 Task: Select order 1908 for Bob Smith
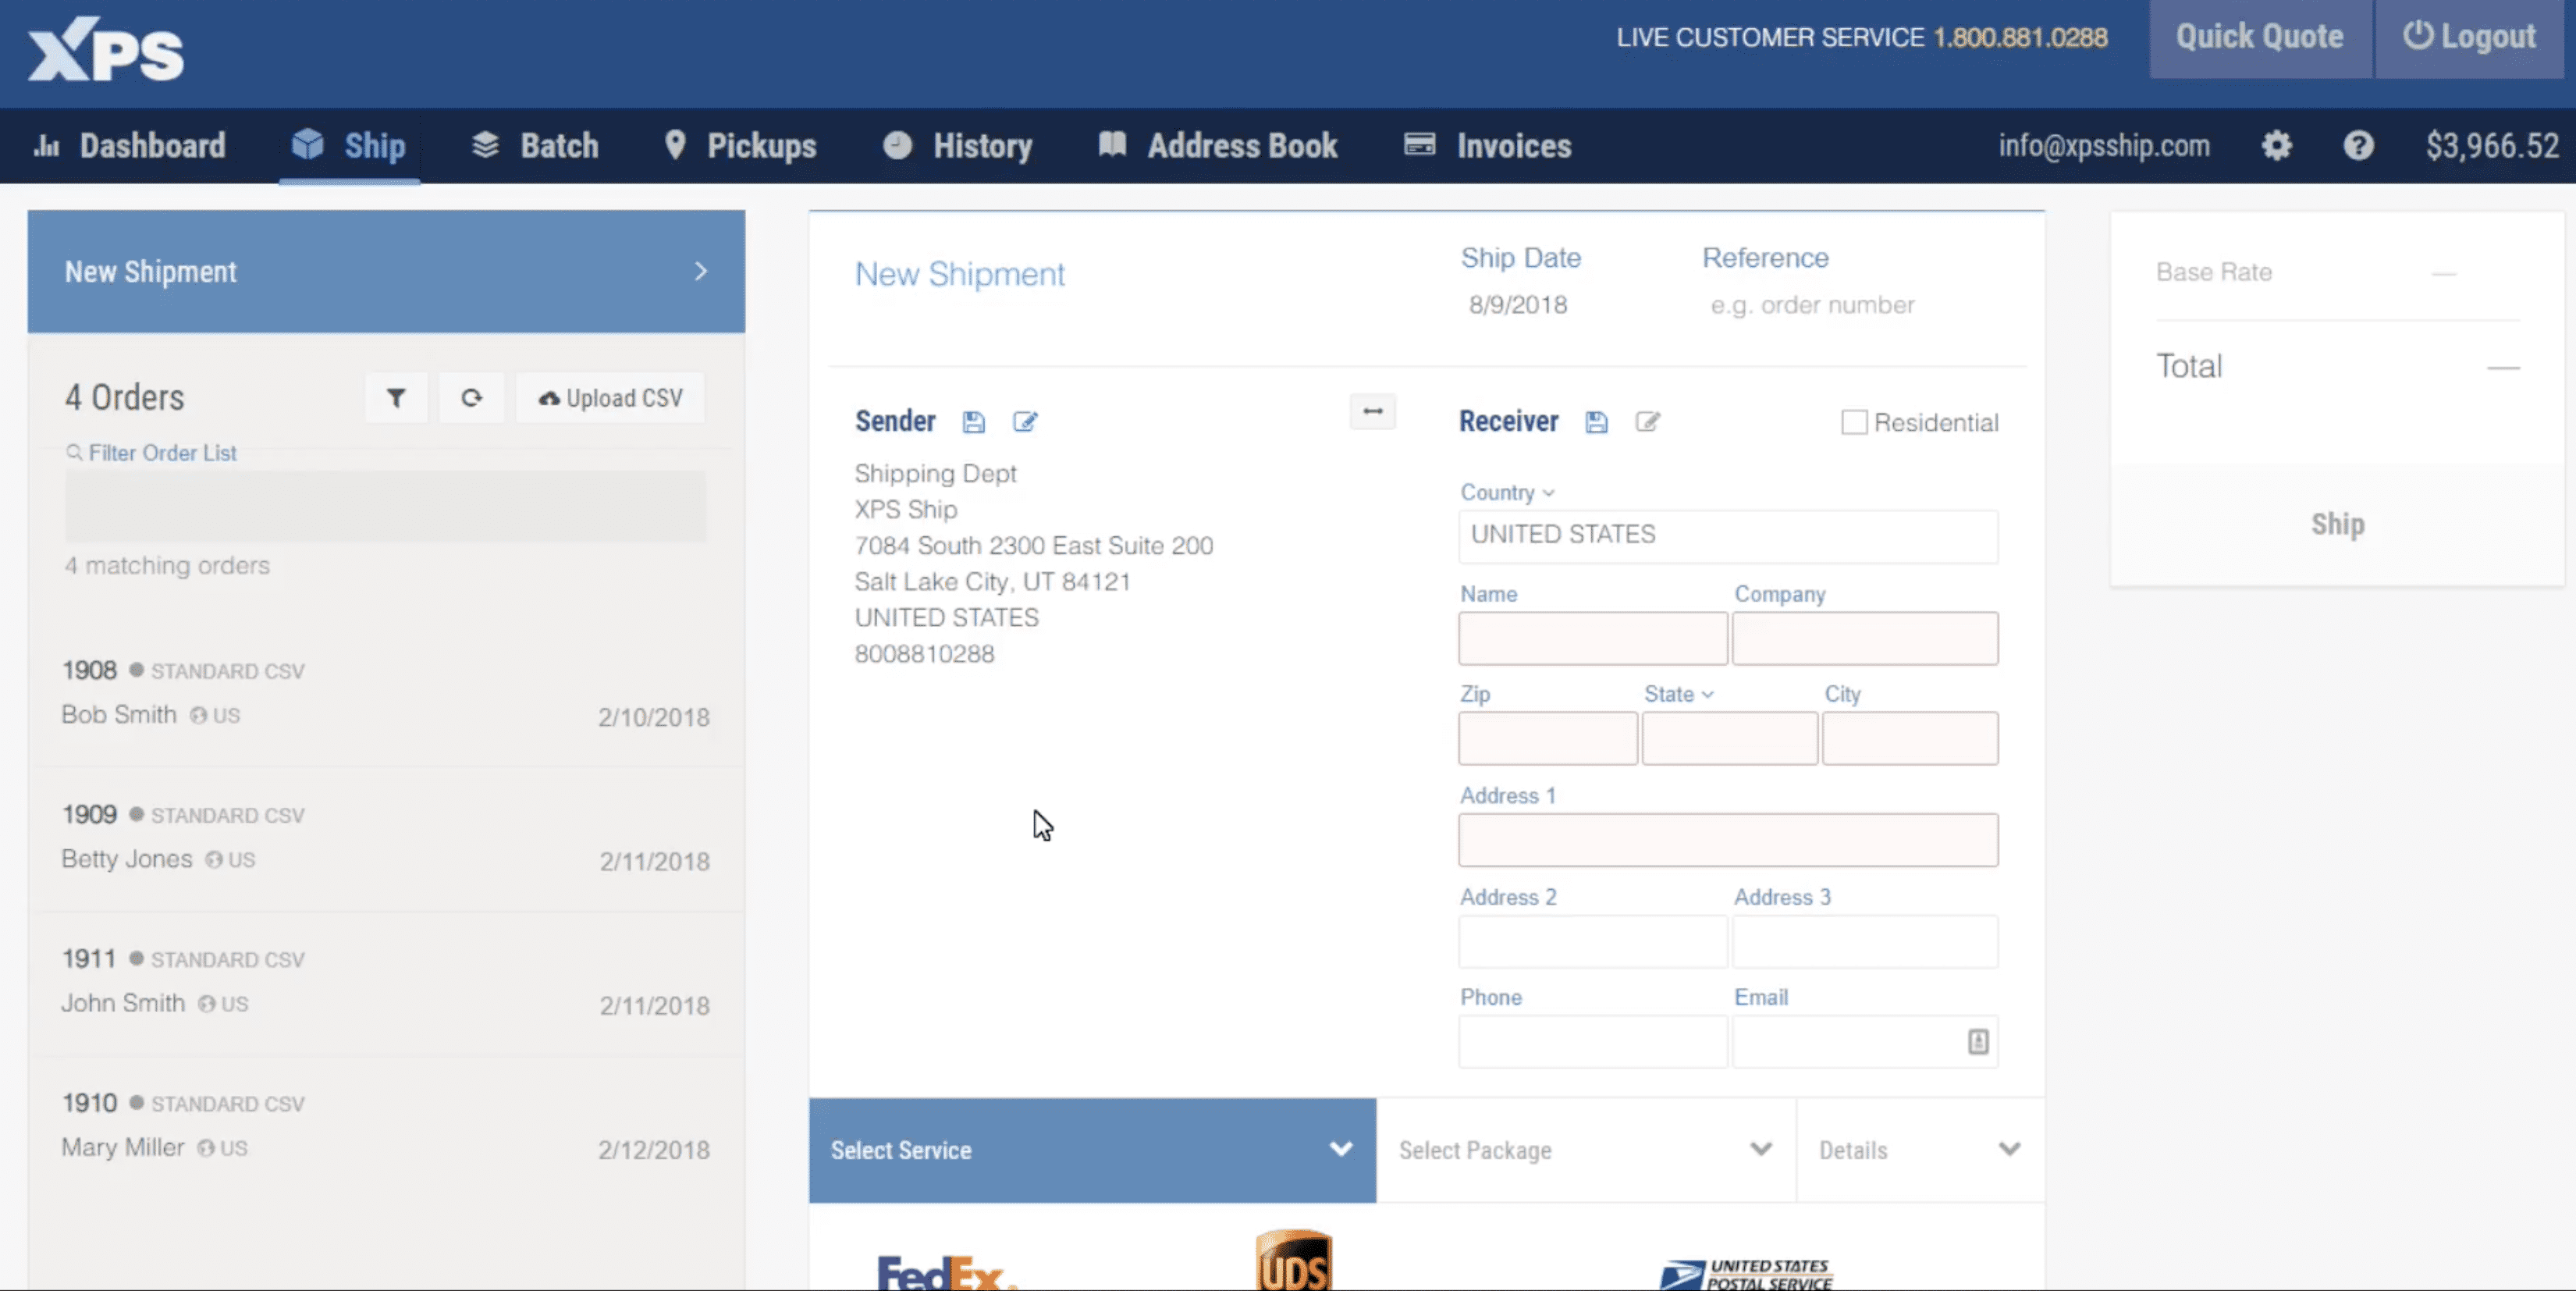[386, 694]
